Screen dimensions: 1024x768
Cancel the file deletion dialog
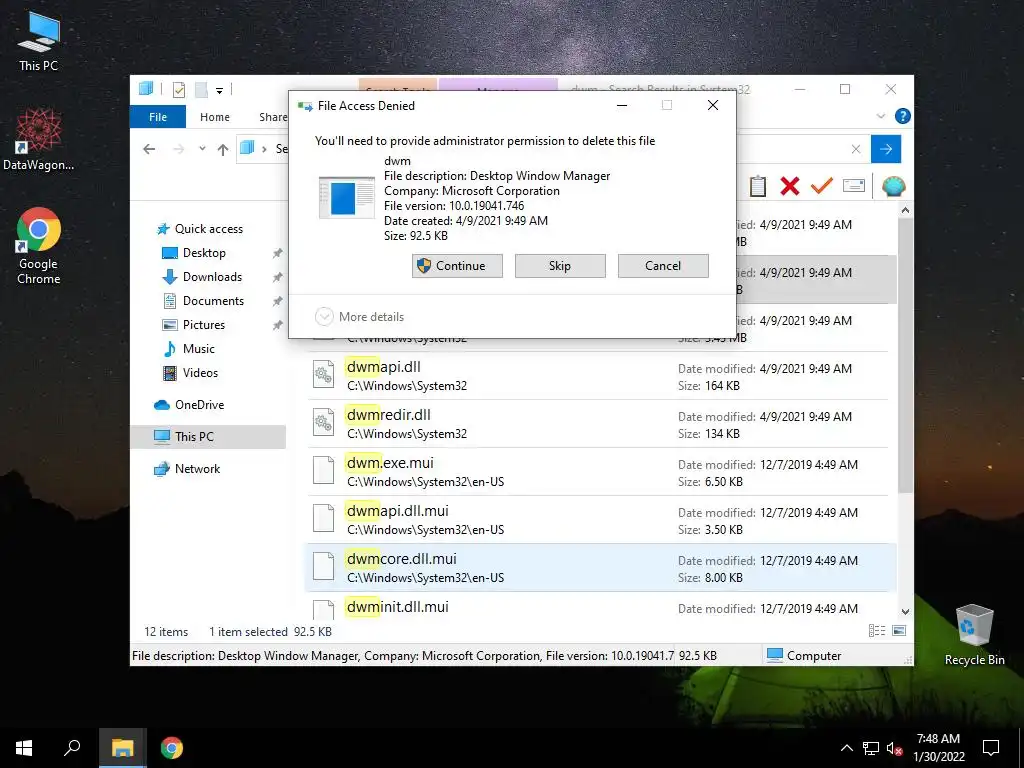coord(663,266)
